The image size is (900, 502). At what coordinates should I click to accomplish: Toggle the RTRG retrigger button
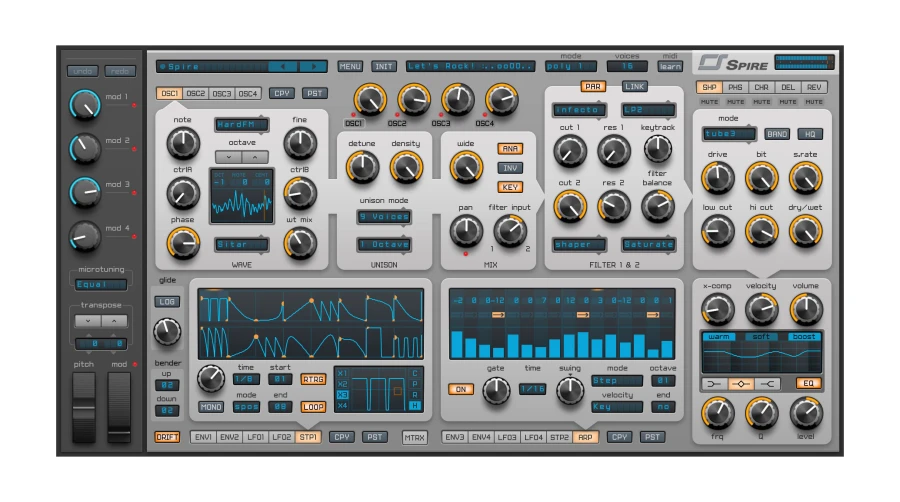point(313,379)
